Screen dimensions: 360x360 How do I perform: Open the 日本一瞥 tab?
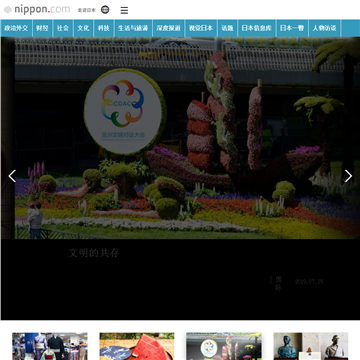tap(292, 28)
